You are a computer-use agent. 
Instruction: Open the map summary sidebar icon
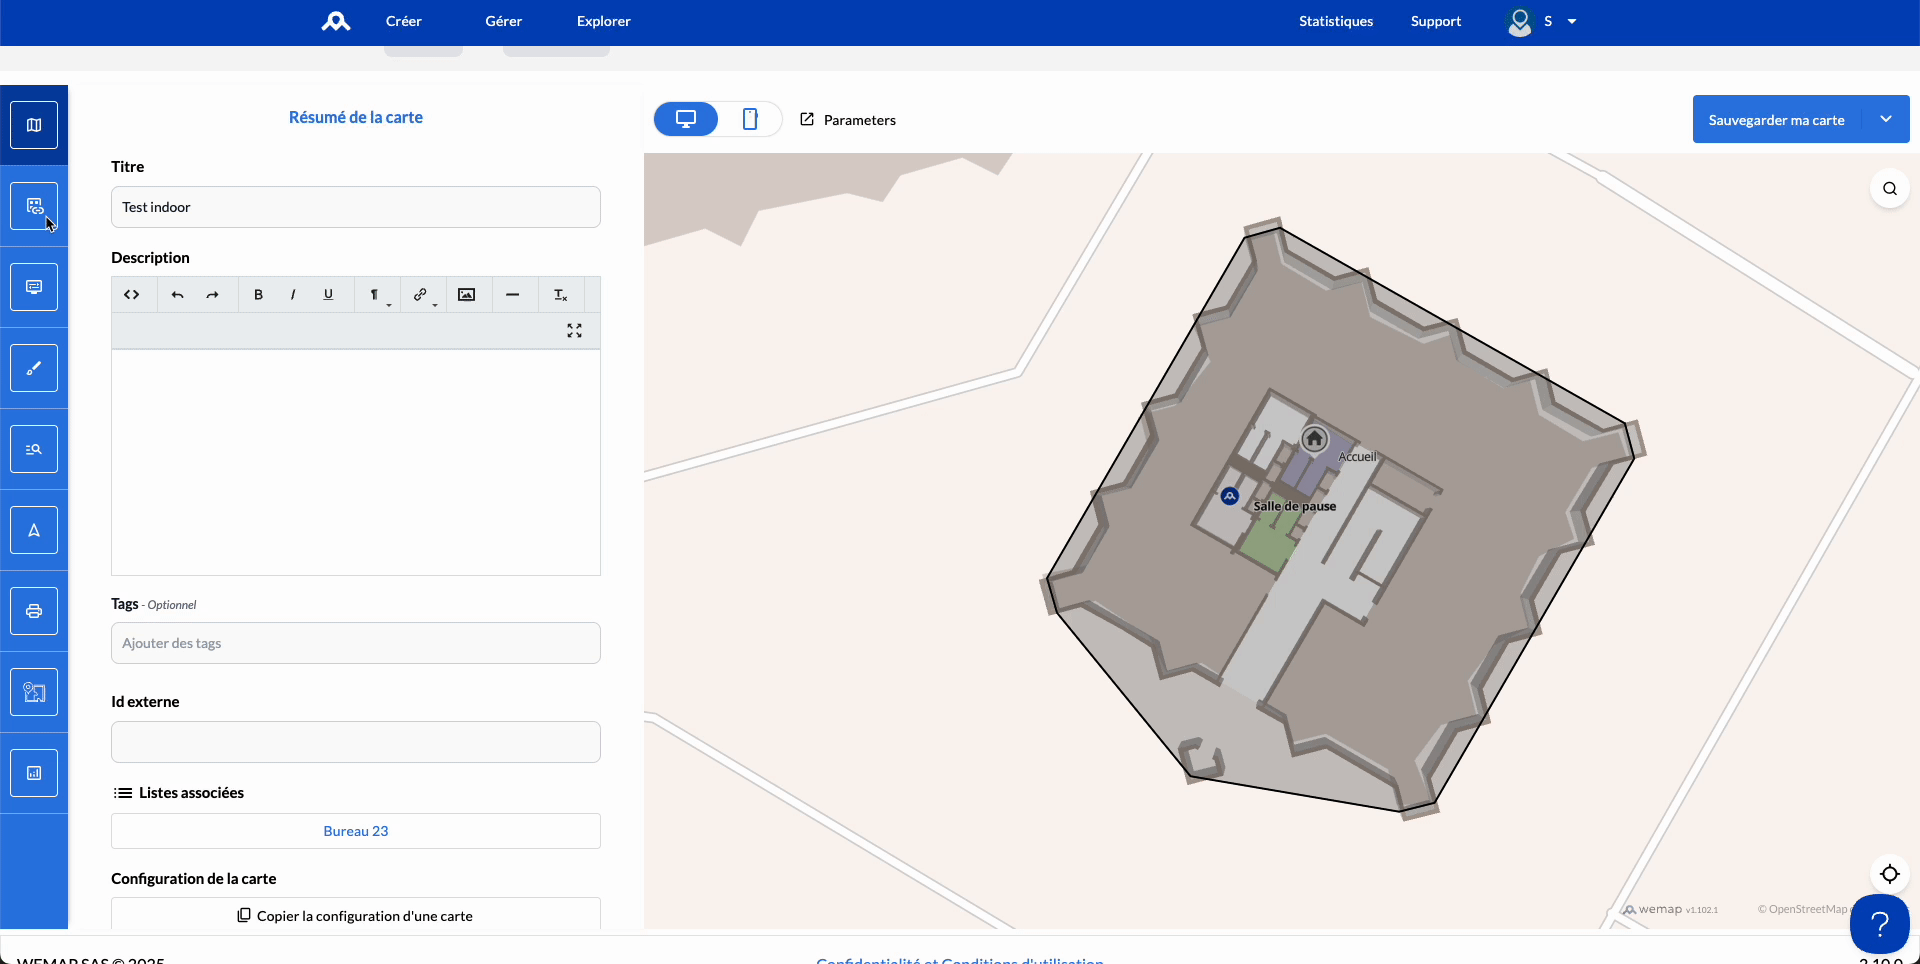34,125
